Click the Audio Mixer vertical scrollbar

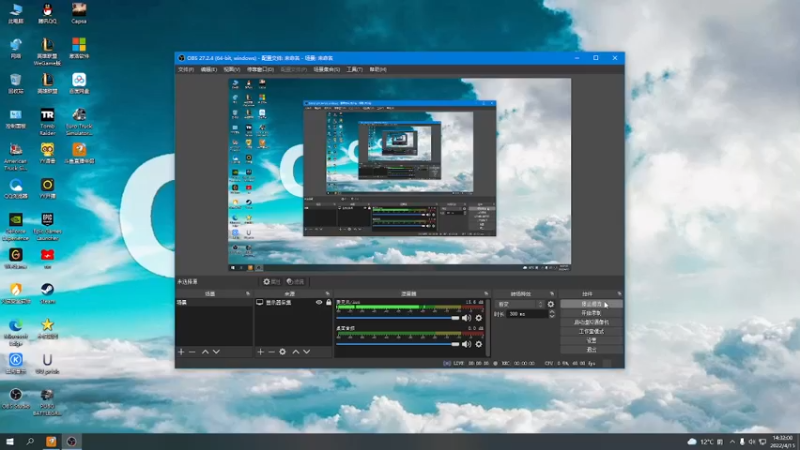[488, 328]
